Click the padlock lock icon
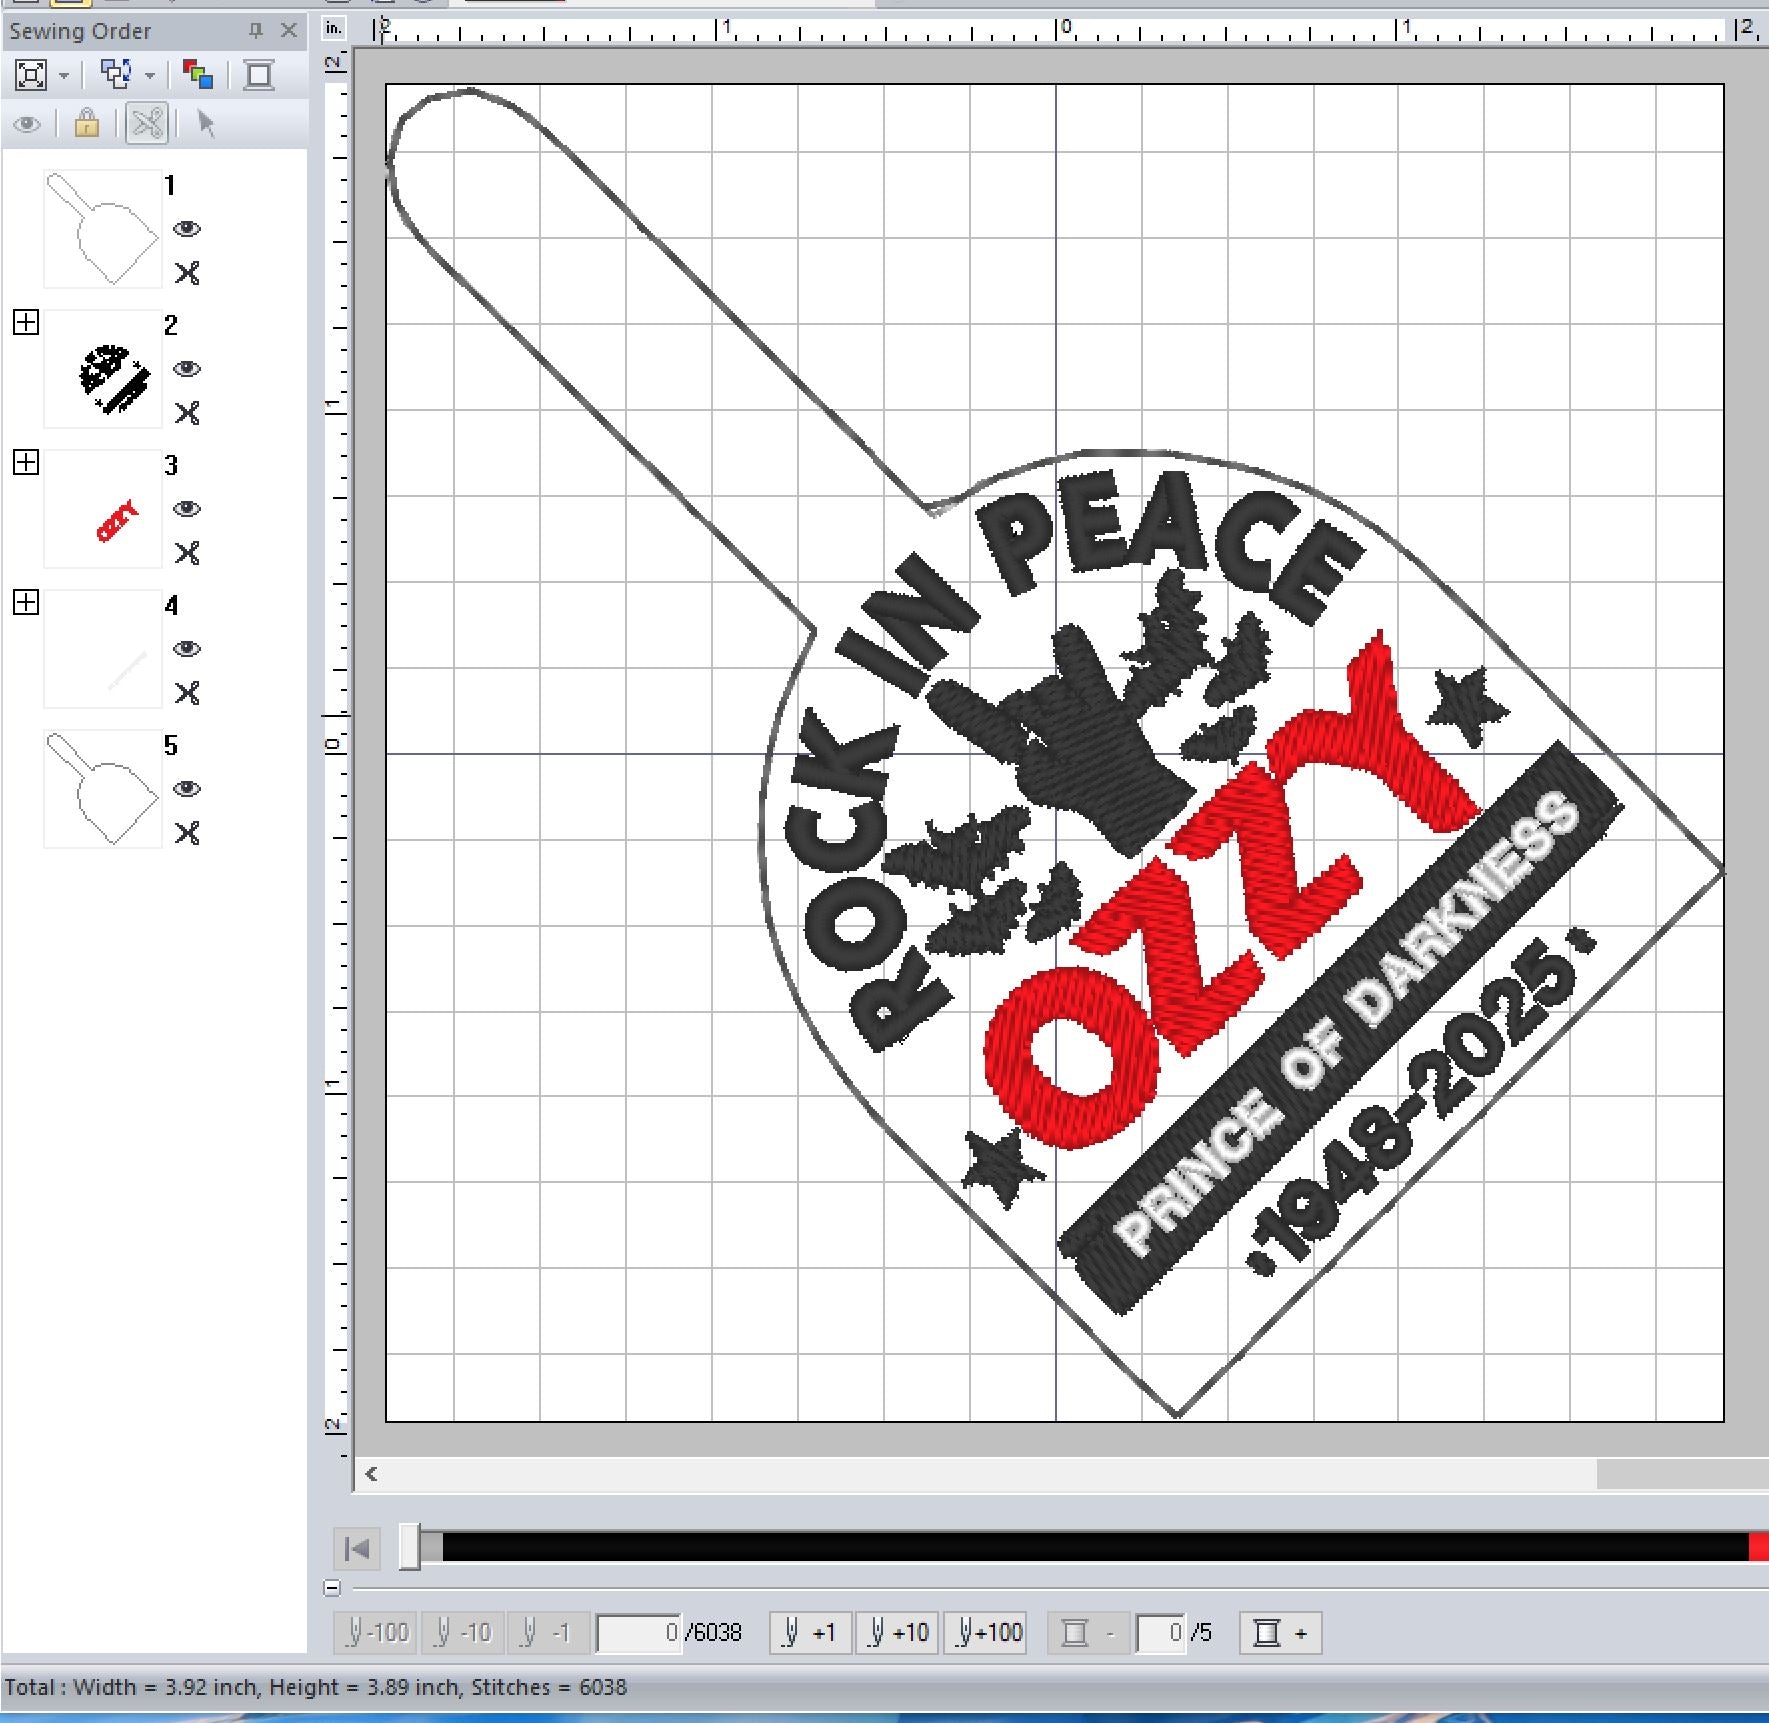 (x=87, y=124)
